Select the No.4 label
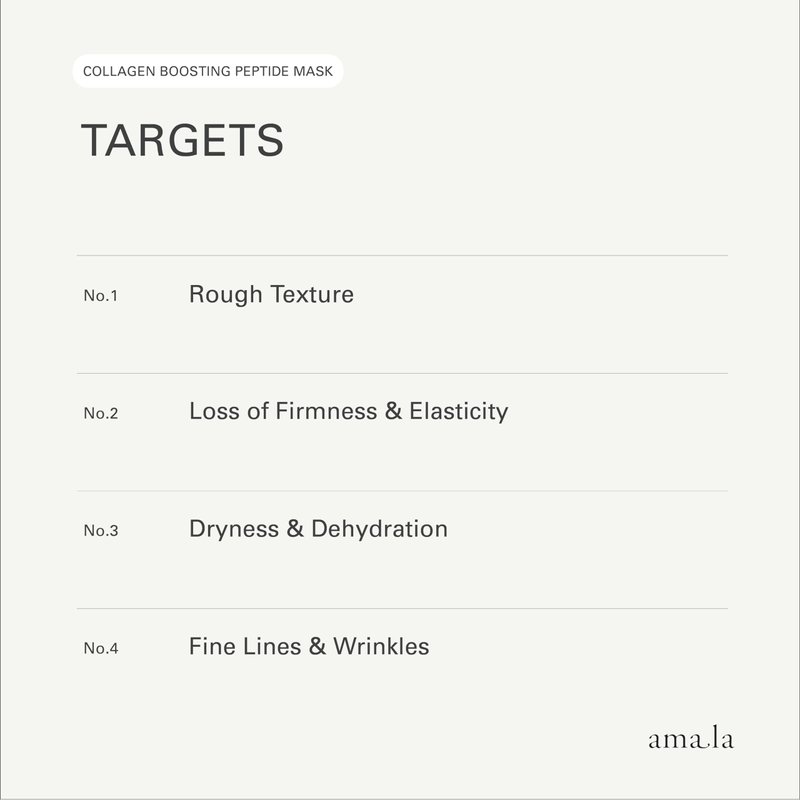 pos(101,648)
